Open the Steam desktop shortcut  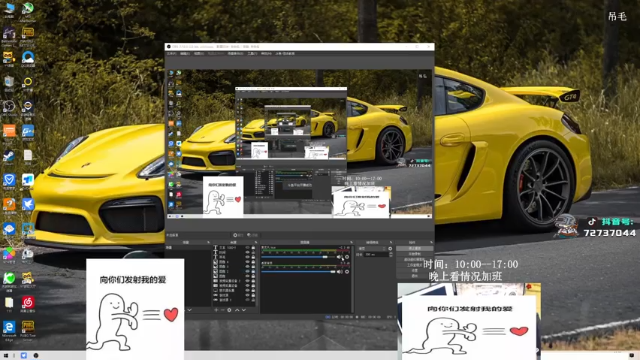pyautogui.click(x=9, y=156)
